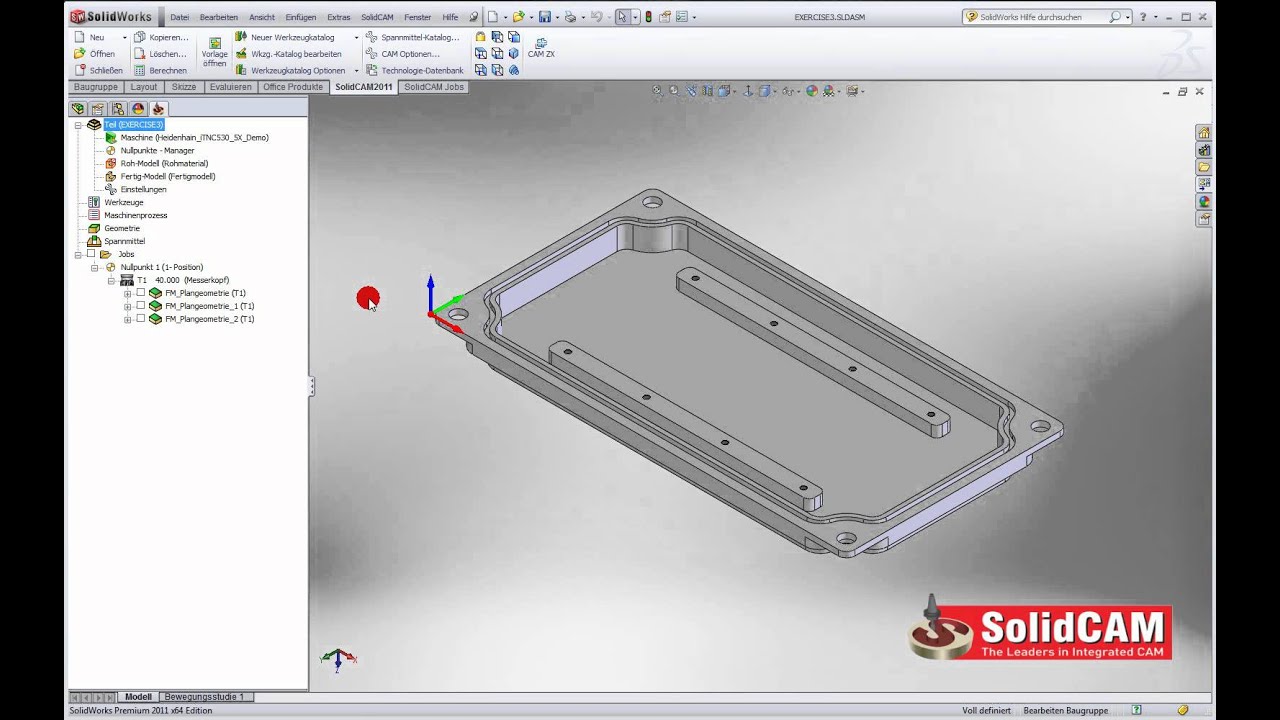Screen dimensions: 1280x720
Task: Click the Previous View icon
Action: pyautogui.click(x=692, y=91)
